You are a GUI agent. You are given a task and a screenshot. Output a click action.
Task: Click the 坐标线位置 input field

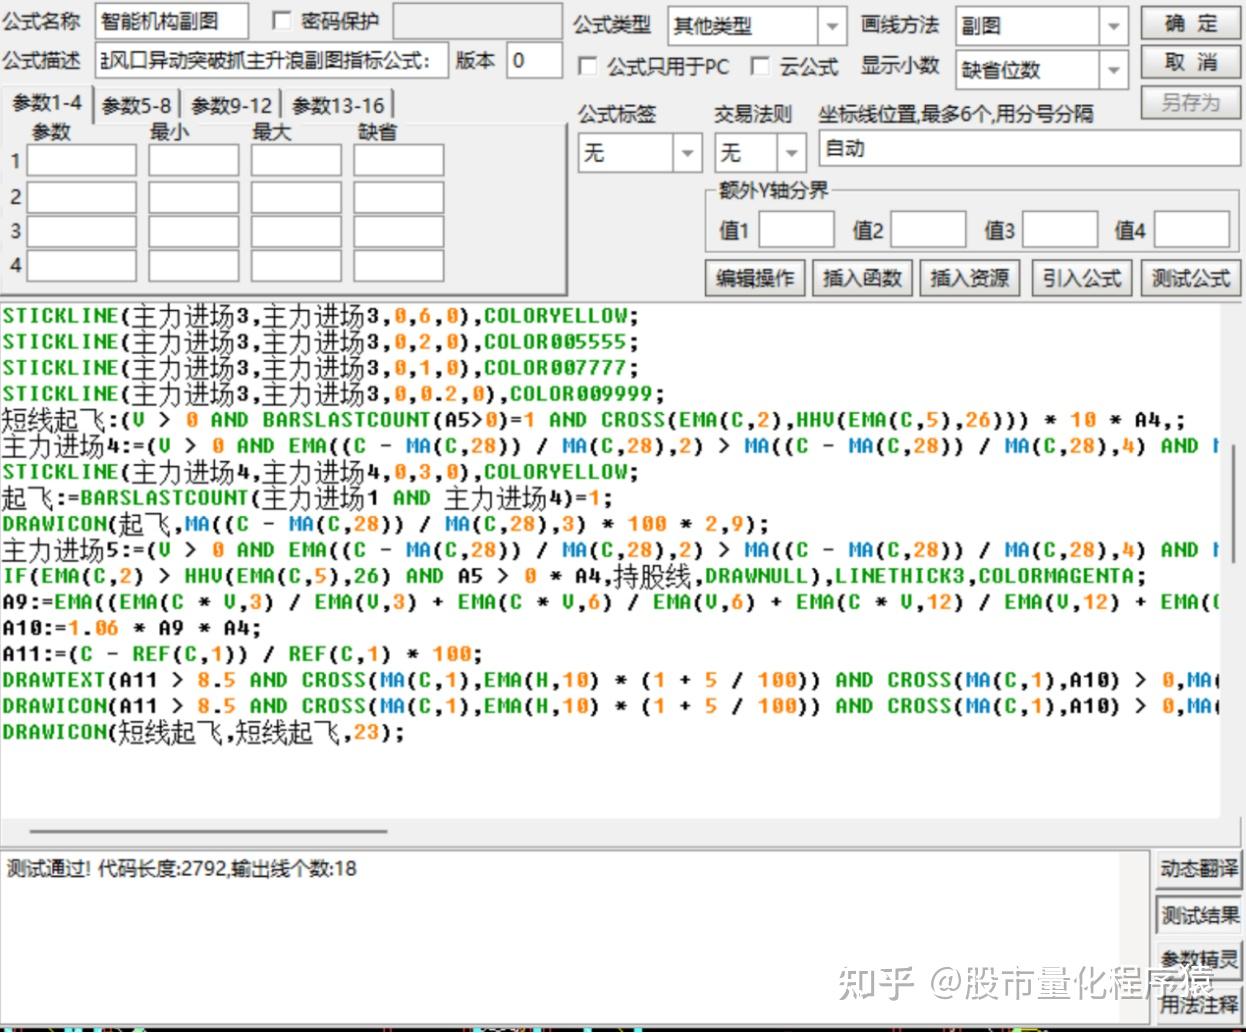pyautogui.click(x=1029, y=149)
